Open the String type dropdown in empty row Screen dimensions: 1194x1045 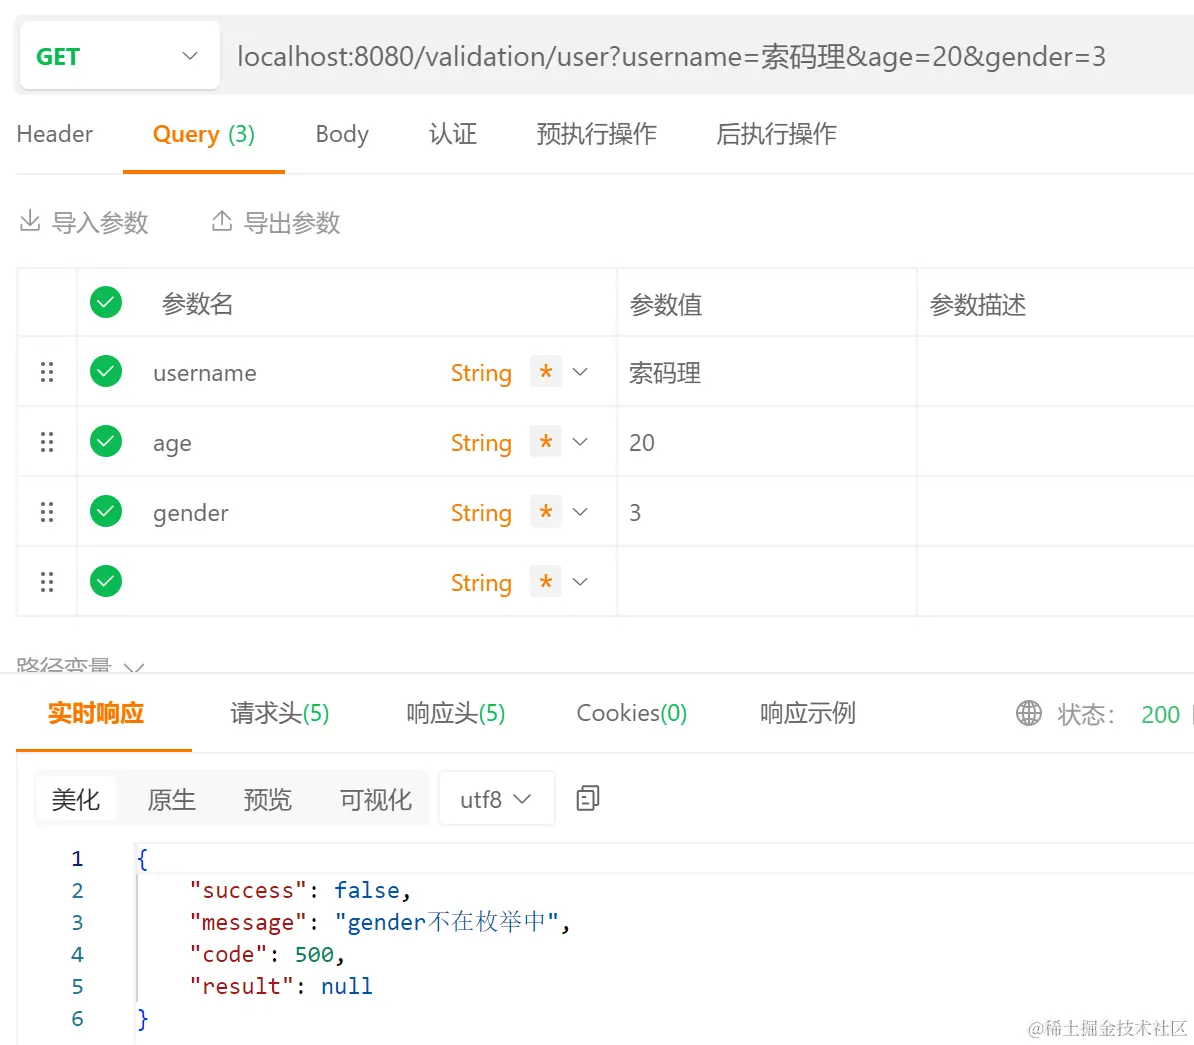(481, 583)
